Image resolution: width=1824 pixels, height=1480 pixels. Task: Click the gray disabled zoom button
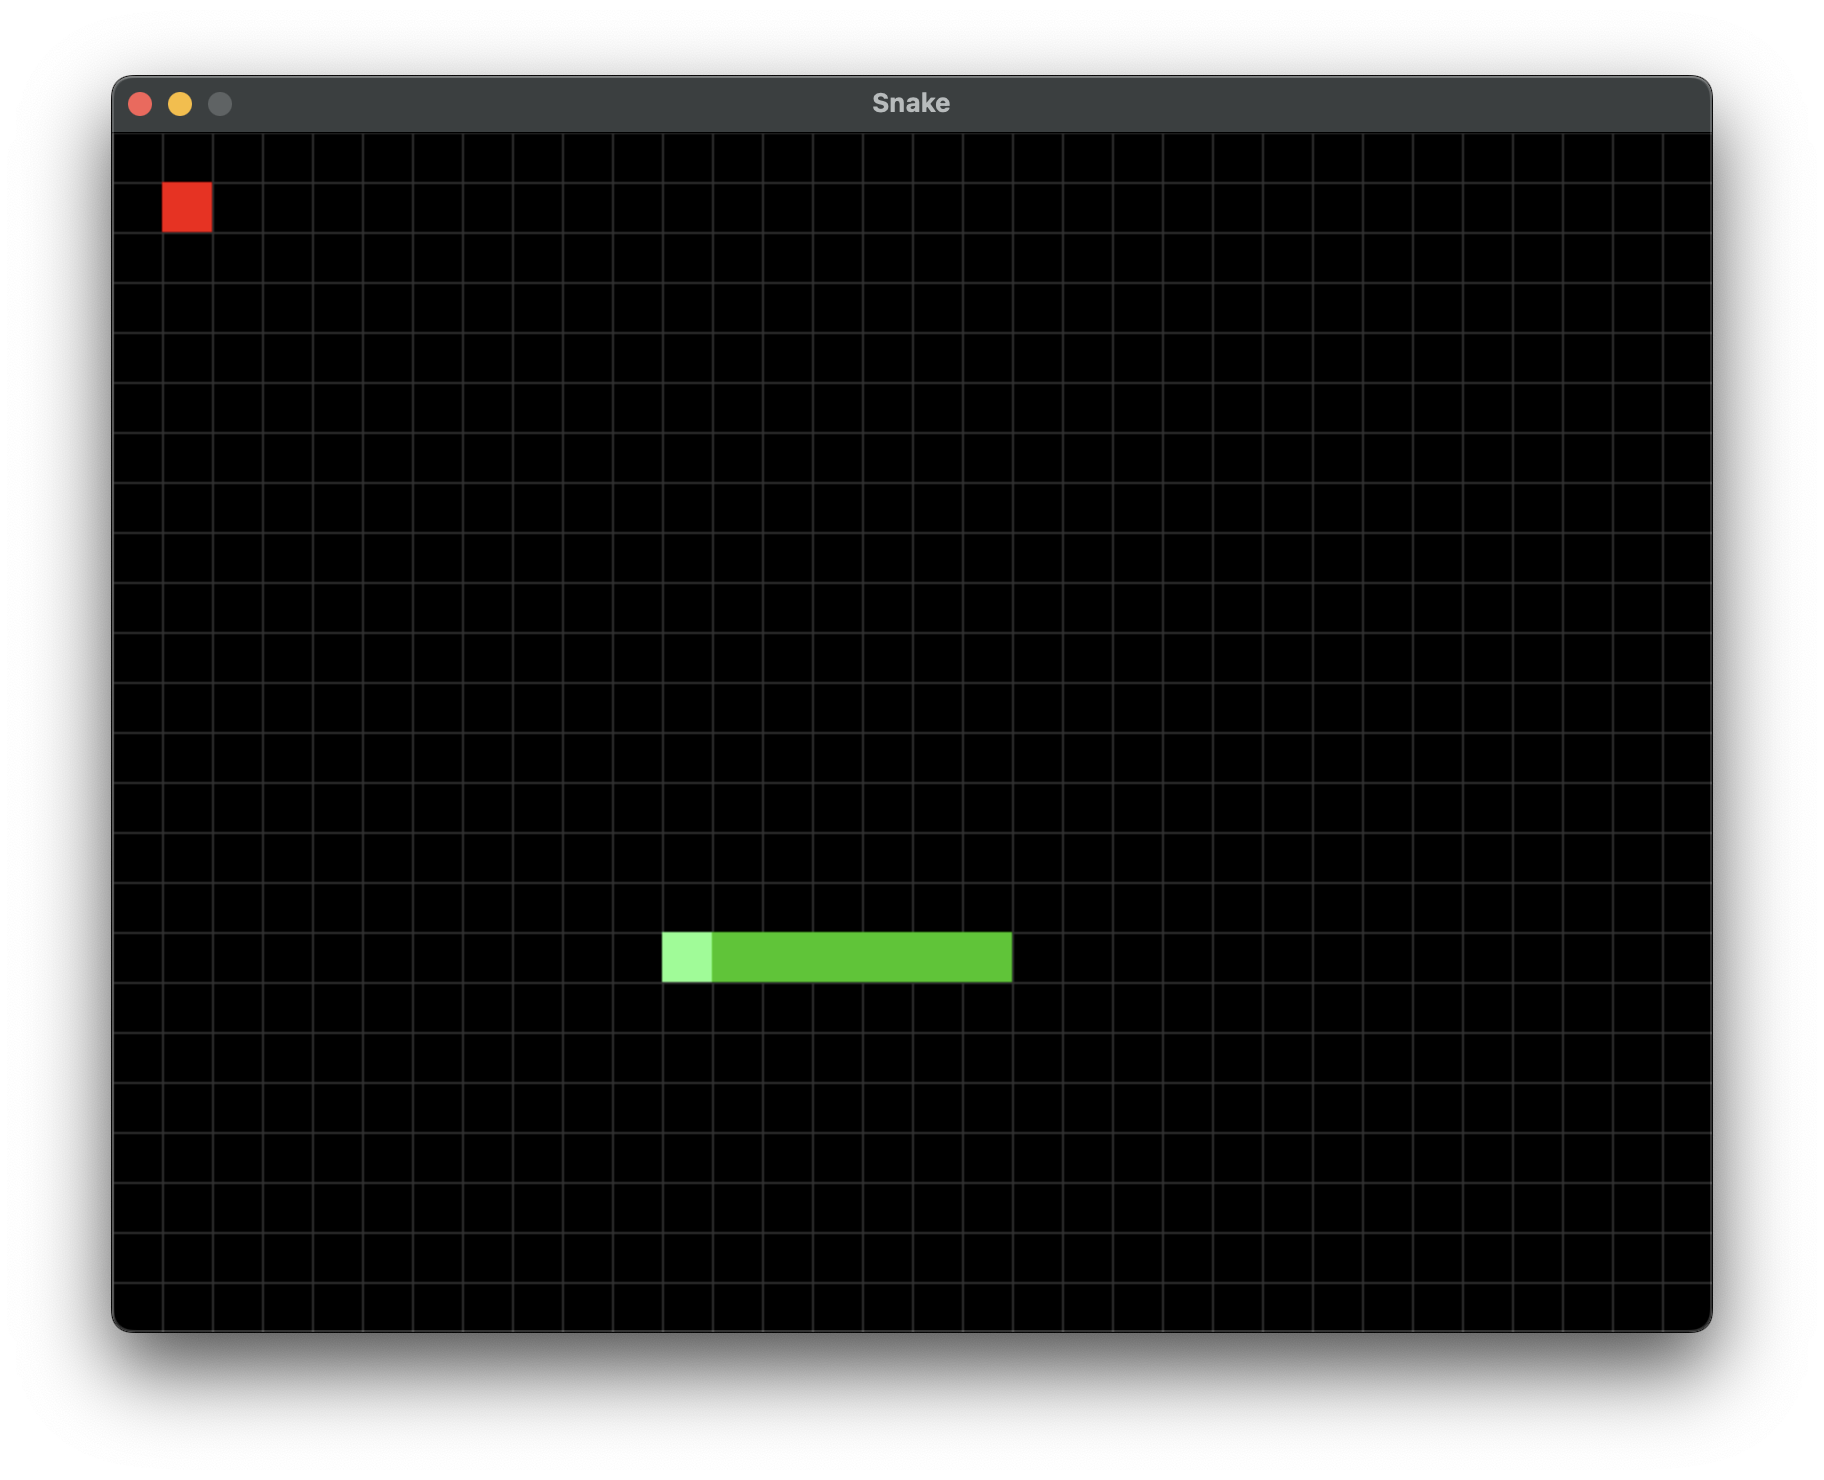click(220, 104)
